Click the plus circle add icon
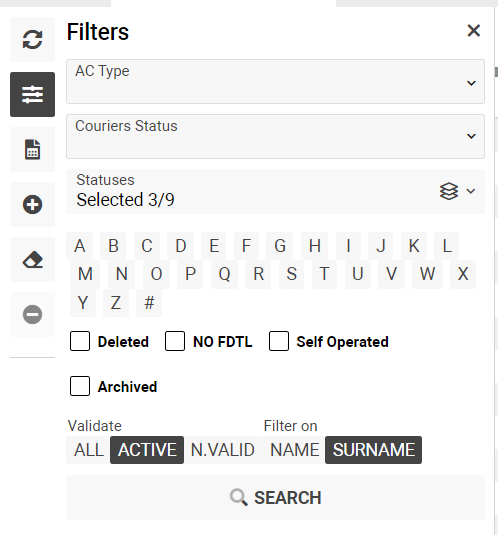Image resolution: width=498 pixels, height=535 pixels. click(x=32, y=204)
